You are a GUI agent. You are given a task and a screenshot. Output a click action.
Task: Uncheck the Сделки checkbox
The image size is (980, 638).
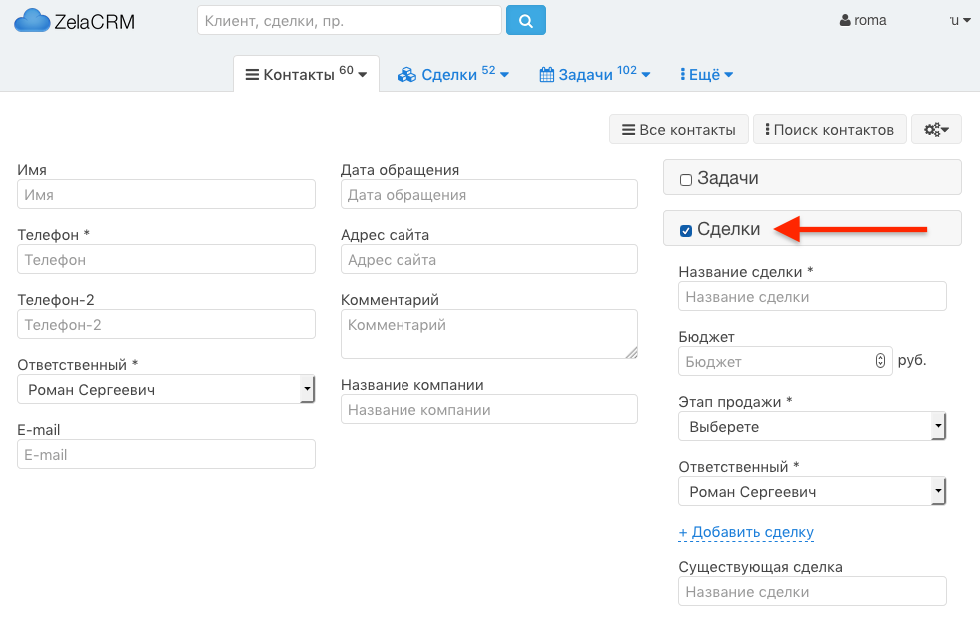tap(686, 231)
